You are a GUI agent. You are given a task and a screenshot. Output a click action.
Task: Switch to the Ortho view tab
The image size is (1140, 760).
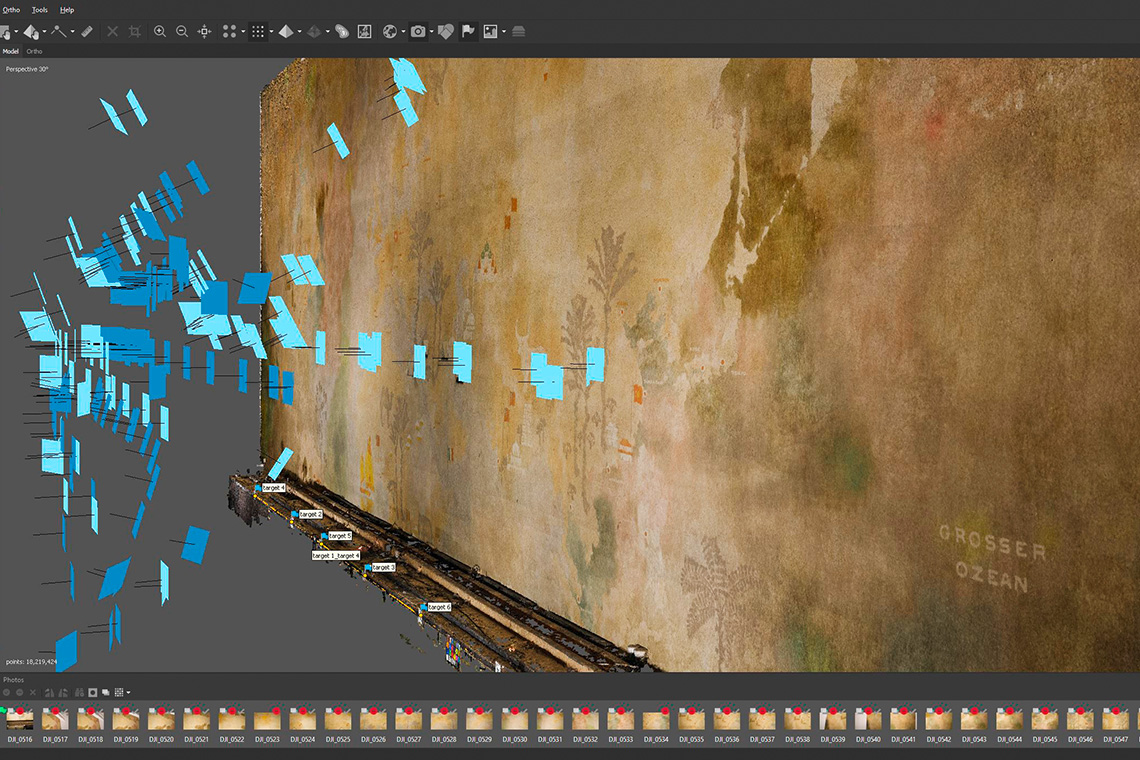click(x=34, y=51)
